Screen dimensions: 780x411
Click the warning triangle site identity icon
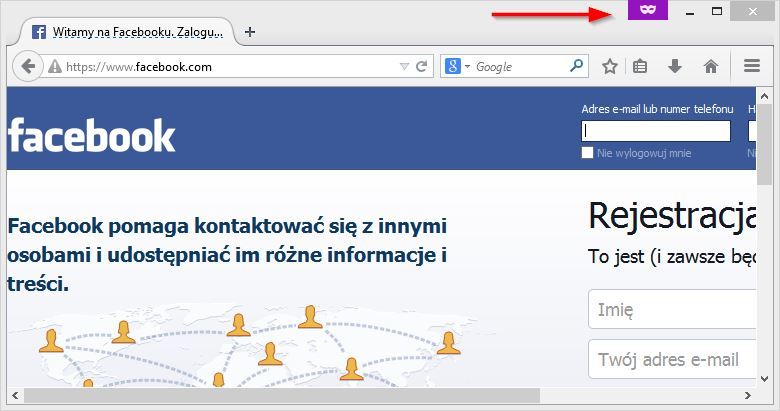tap(55, 67)
